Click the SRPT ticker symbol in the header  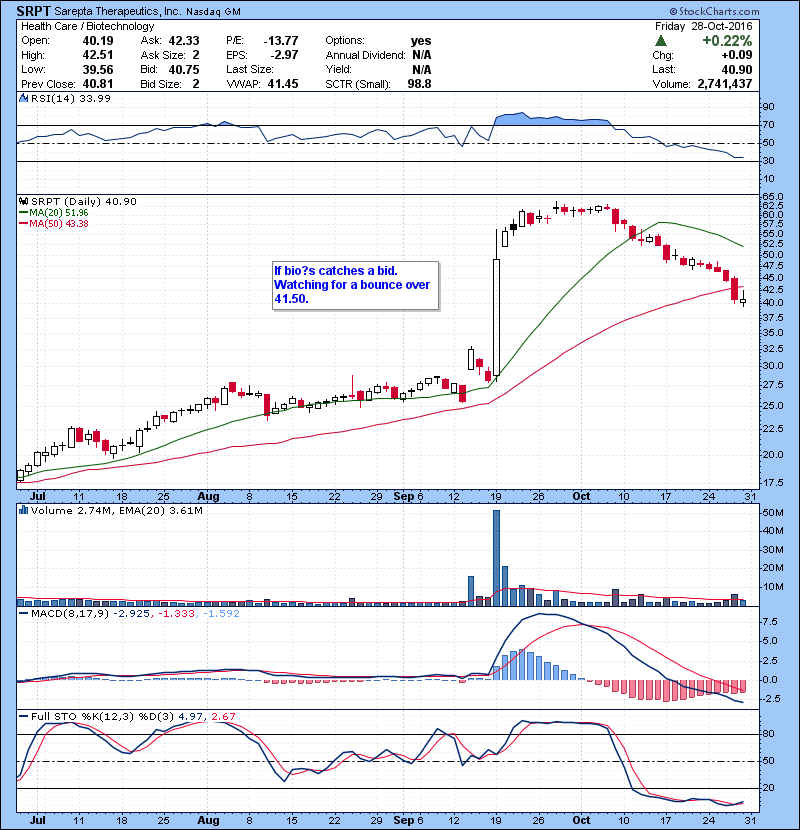coord(33,11)
